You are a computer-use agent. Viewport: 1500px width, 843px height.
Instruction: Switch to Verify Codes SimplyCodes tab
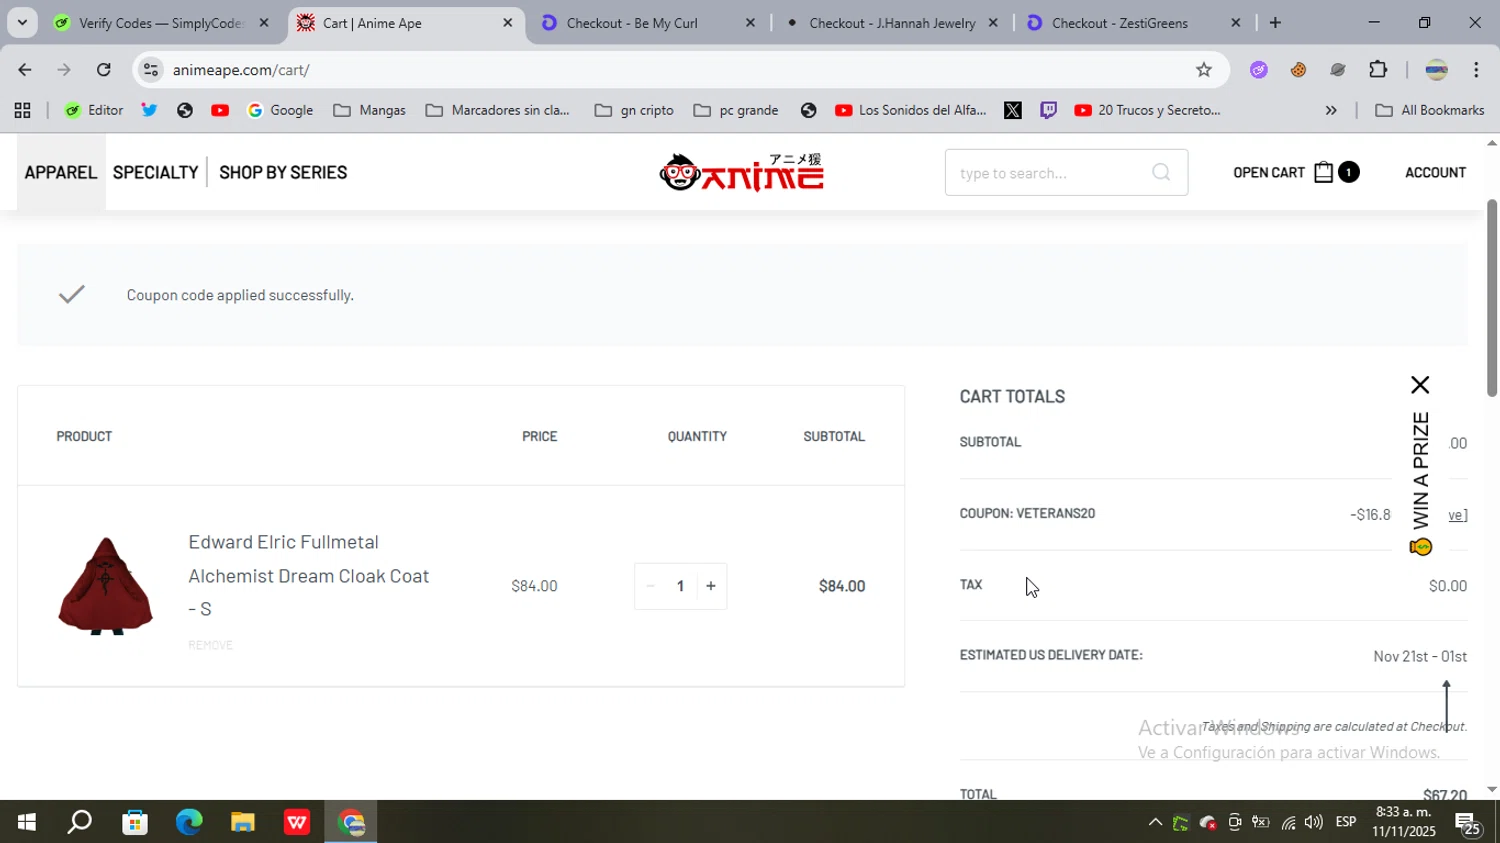coord(160,23)
